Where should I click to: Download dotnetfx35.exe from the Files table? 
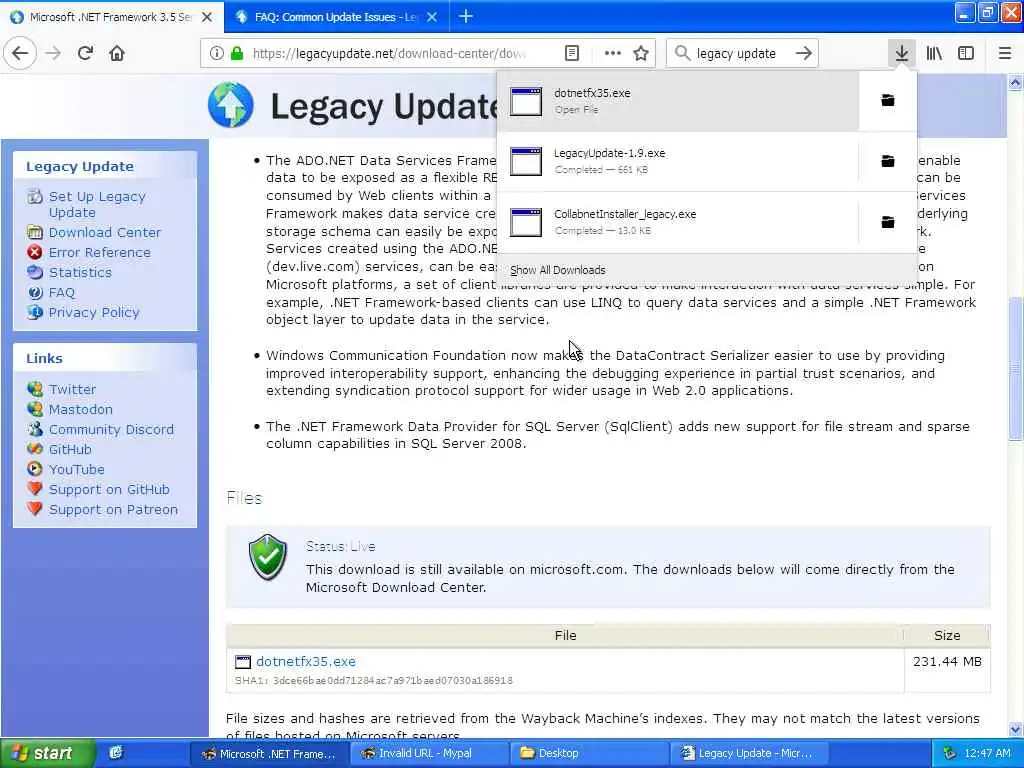pyautogui.click(x=306, y=662)
